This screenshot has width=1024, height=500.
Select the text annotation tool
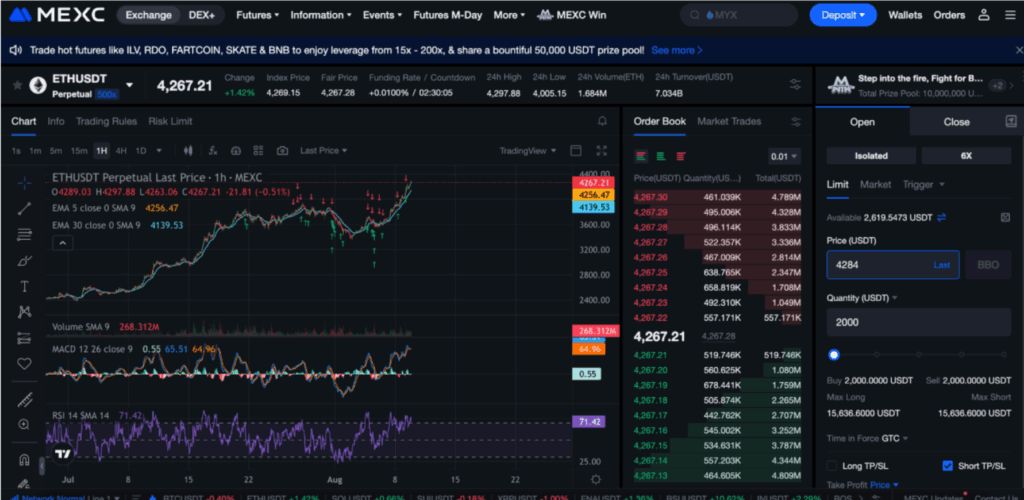24,287
